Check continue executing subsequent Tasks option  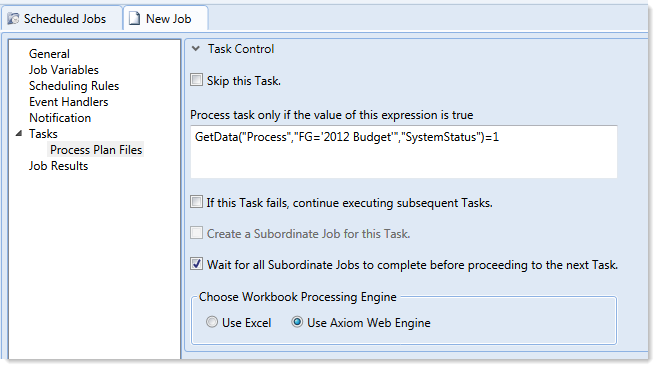[x=196, y=202]
